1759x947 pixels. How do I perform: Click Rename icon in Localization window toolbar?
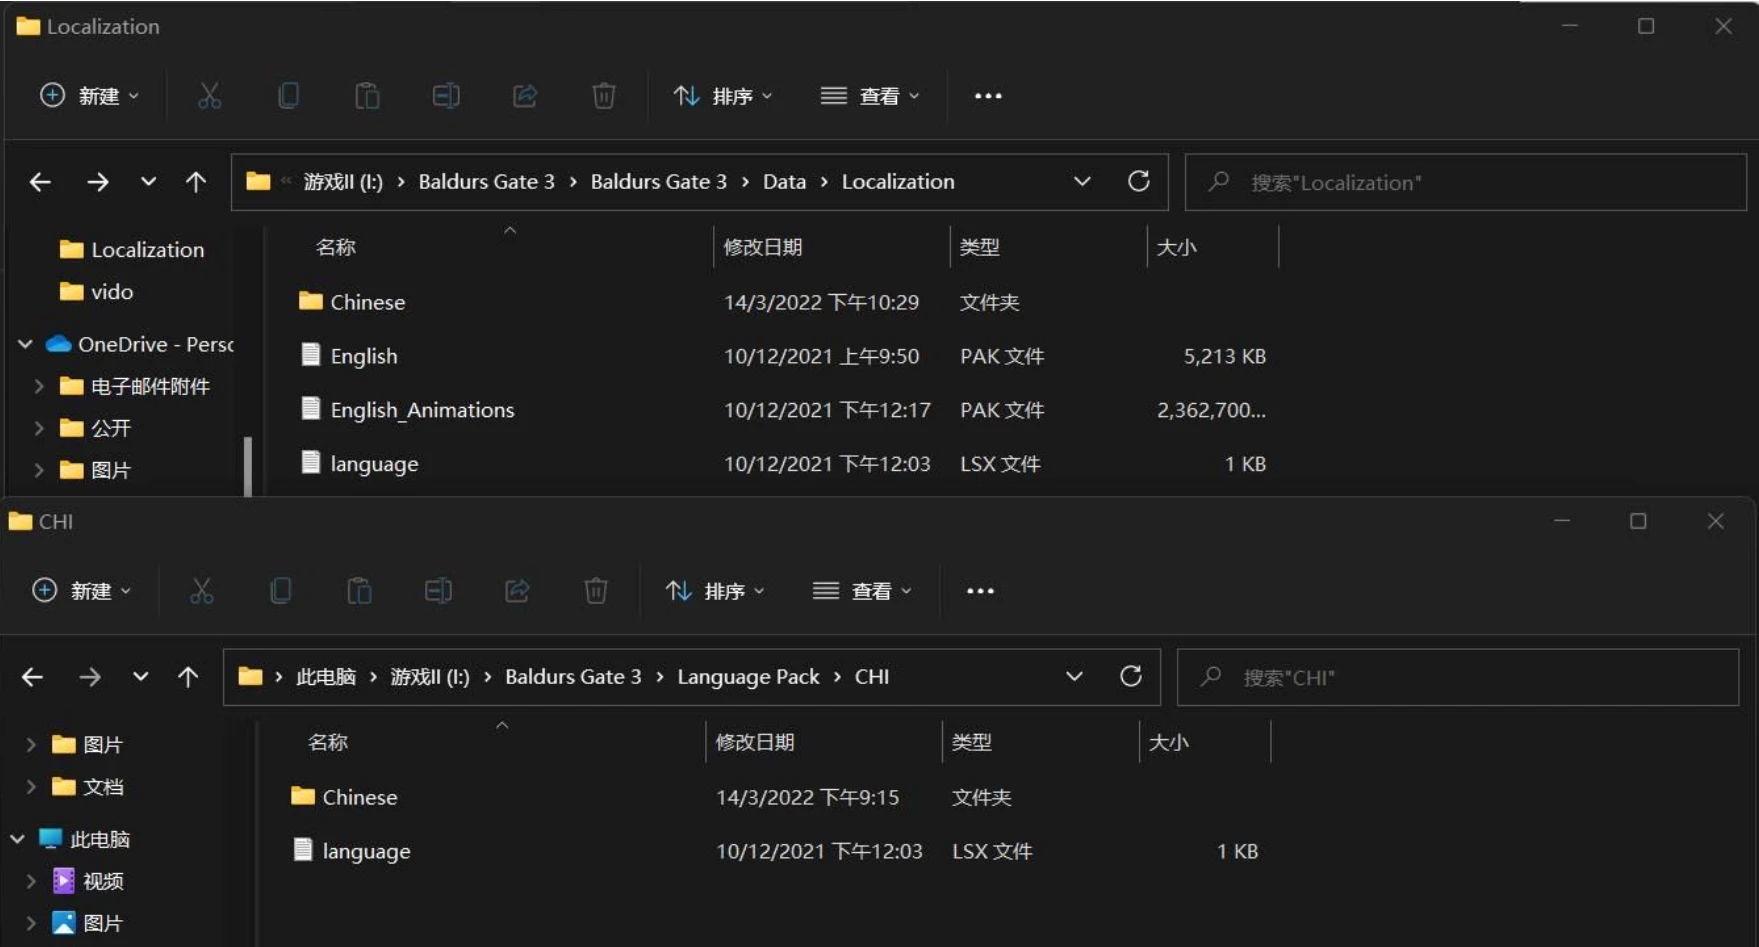446,96
